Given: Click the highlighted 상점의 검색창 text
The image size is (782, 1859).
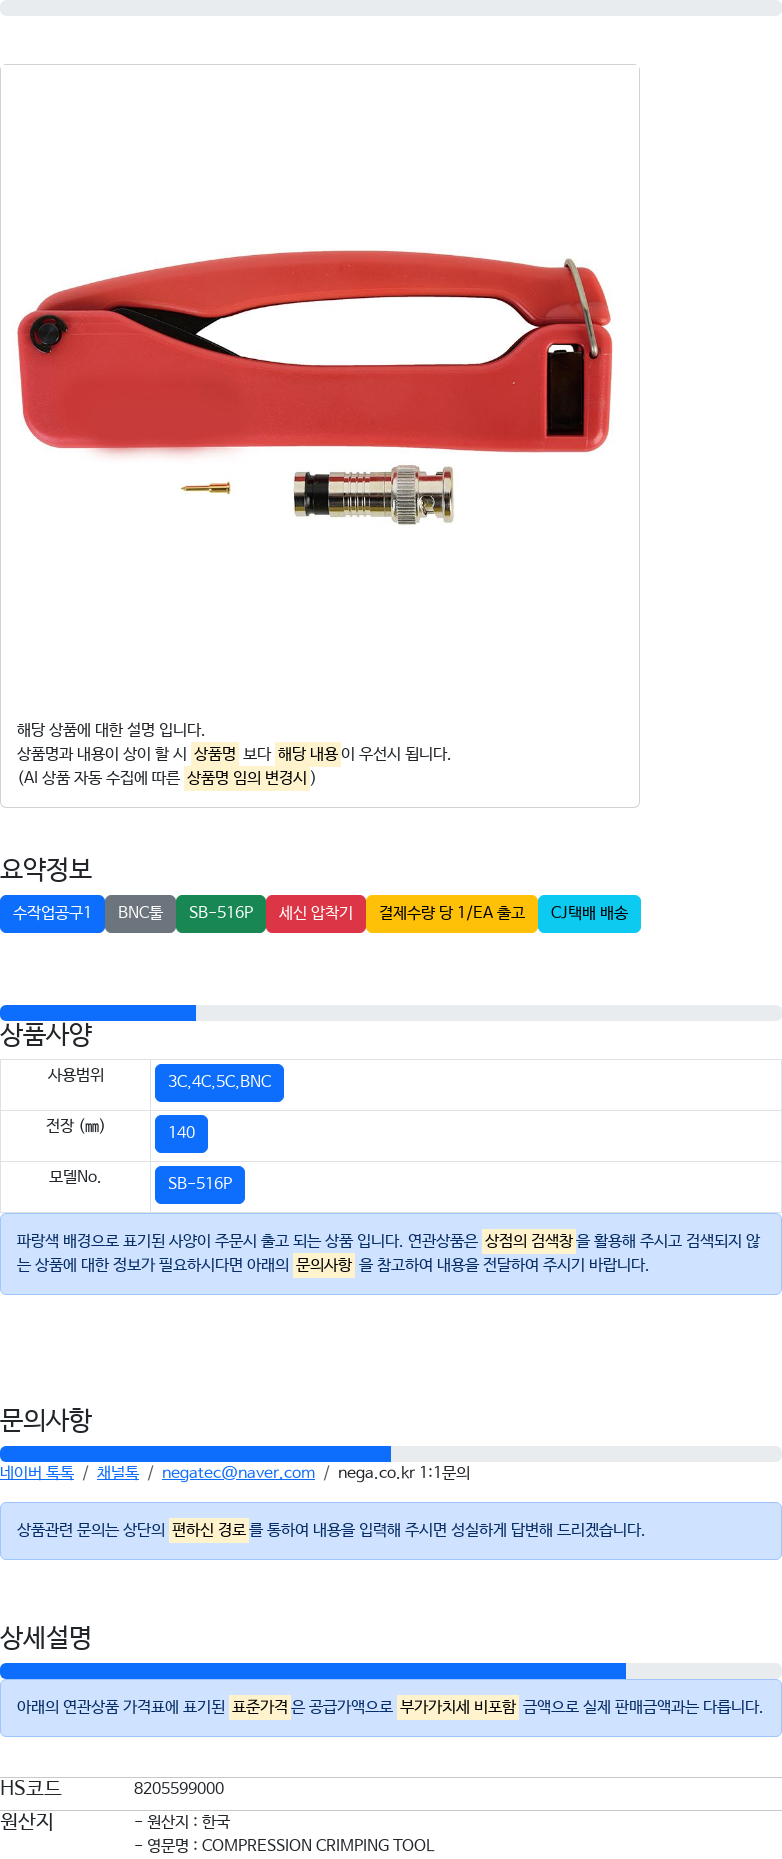Looking at the screenshot, I should click(x=529, y=1241).
